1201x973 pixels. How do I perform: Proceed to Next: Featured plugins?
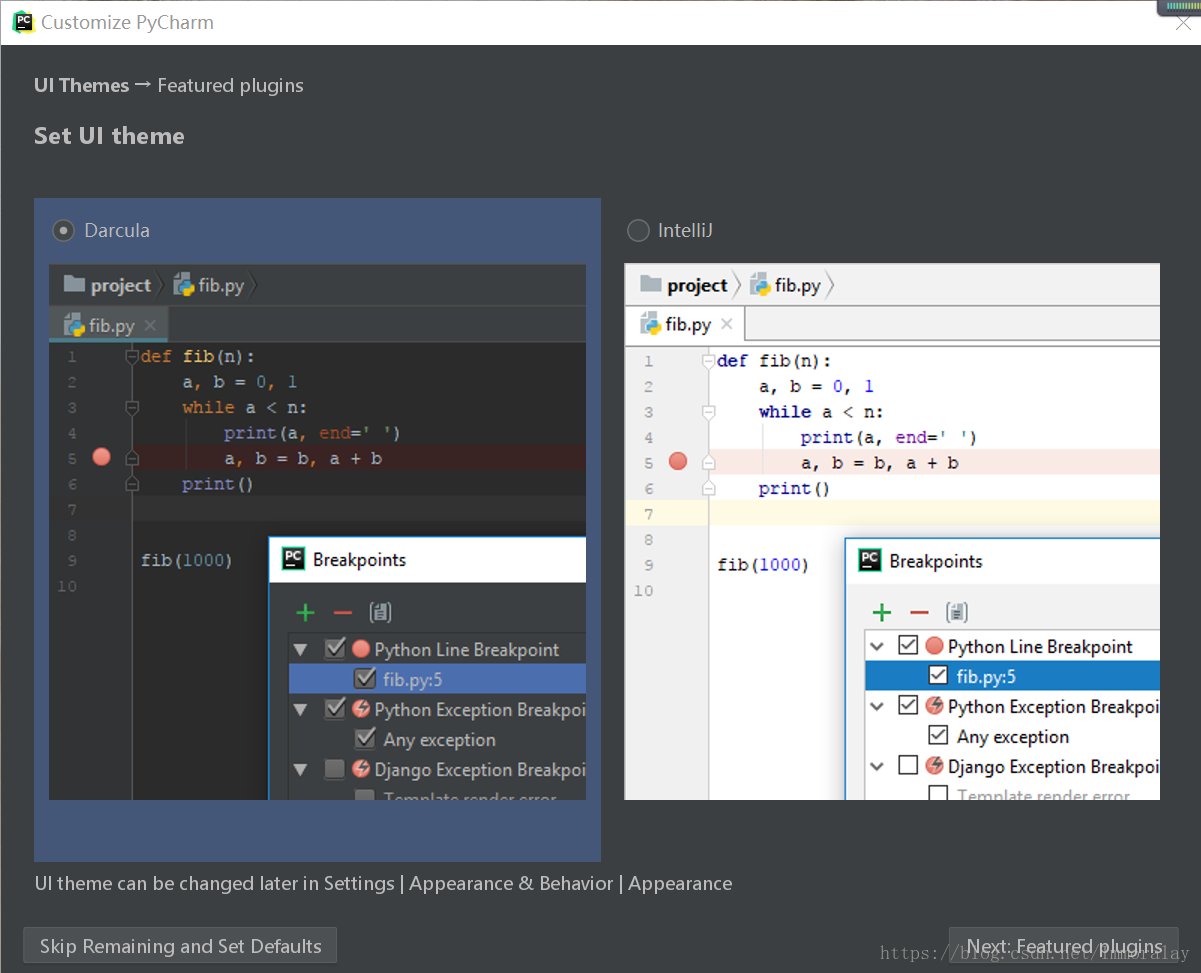[x=1064, y=946]
